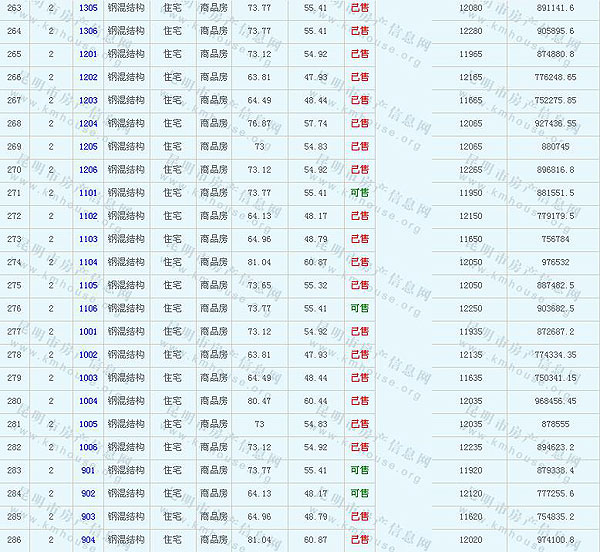Viewport: 600px width, 552px height.
Task: Click the room 1201 link
Action: tap(88, 53)
